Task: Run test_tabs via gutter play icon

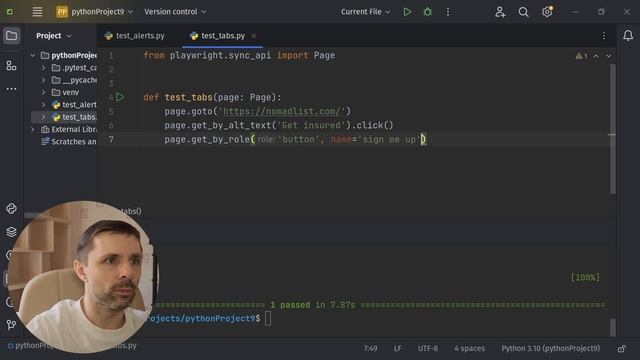Action: coord(120,97)
